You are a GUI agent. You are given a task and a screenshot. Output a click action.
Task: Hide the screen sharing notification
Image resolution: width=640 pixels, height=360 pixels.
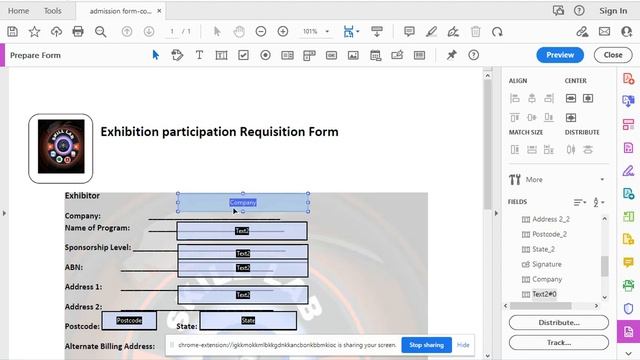[x=463, y=345]
